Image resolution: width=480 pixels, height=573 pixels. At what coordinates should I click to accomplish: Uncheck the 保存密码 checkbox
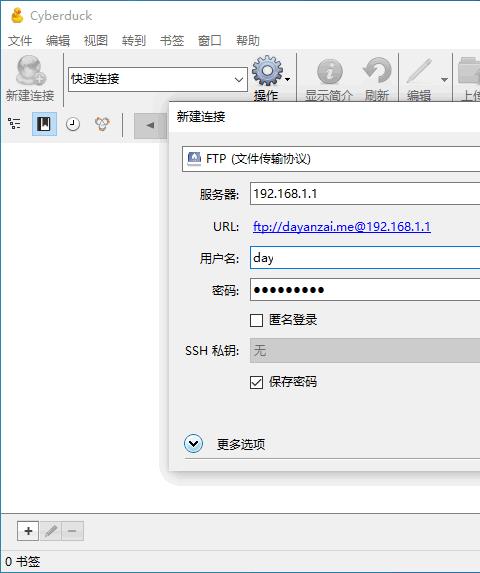256,383
